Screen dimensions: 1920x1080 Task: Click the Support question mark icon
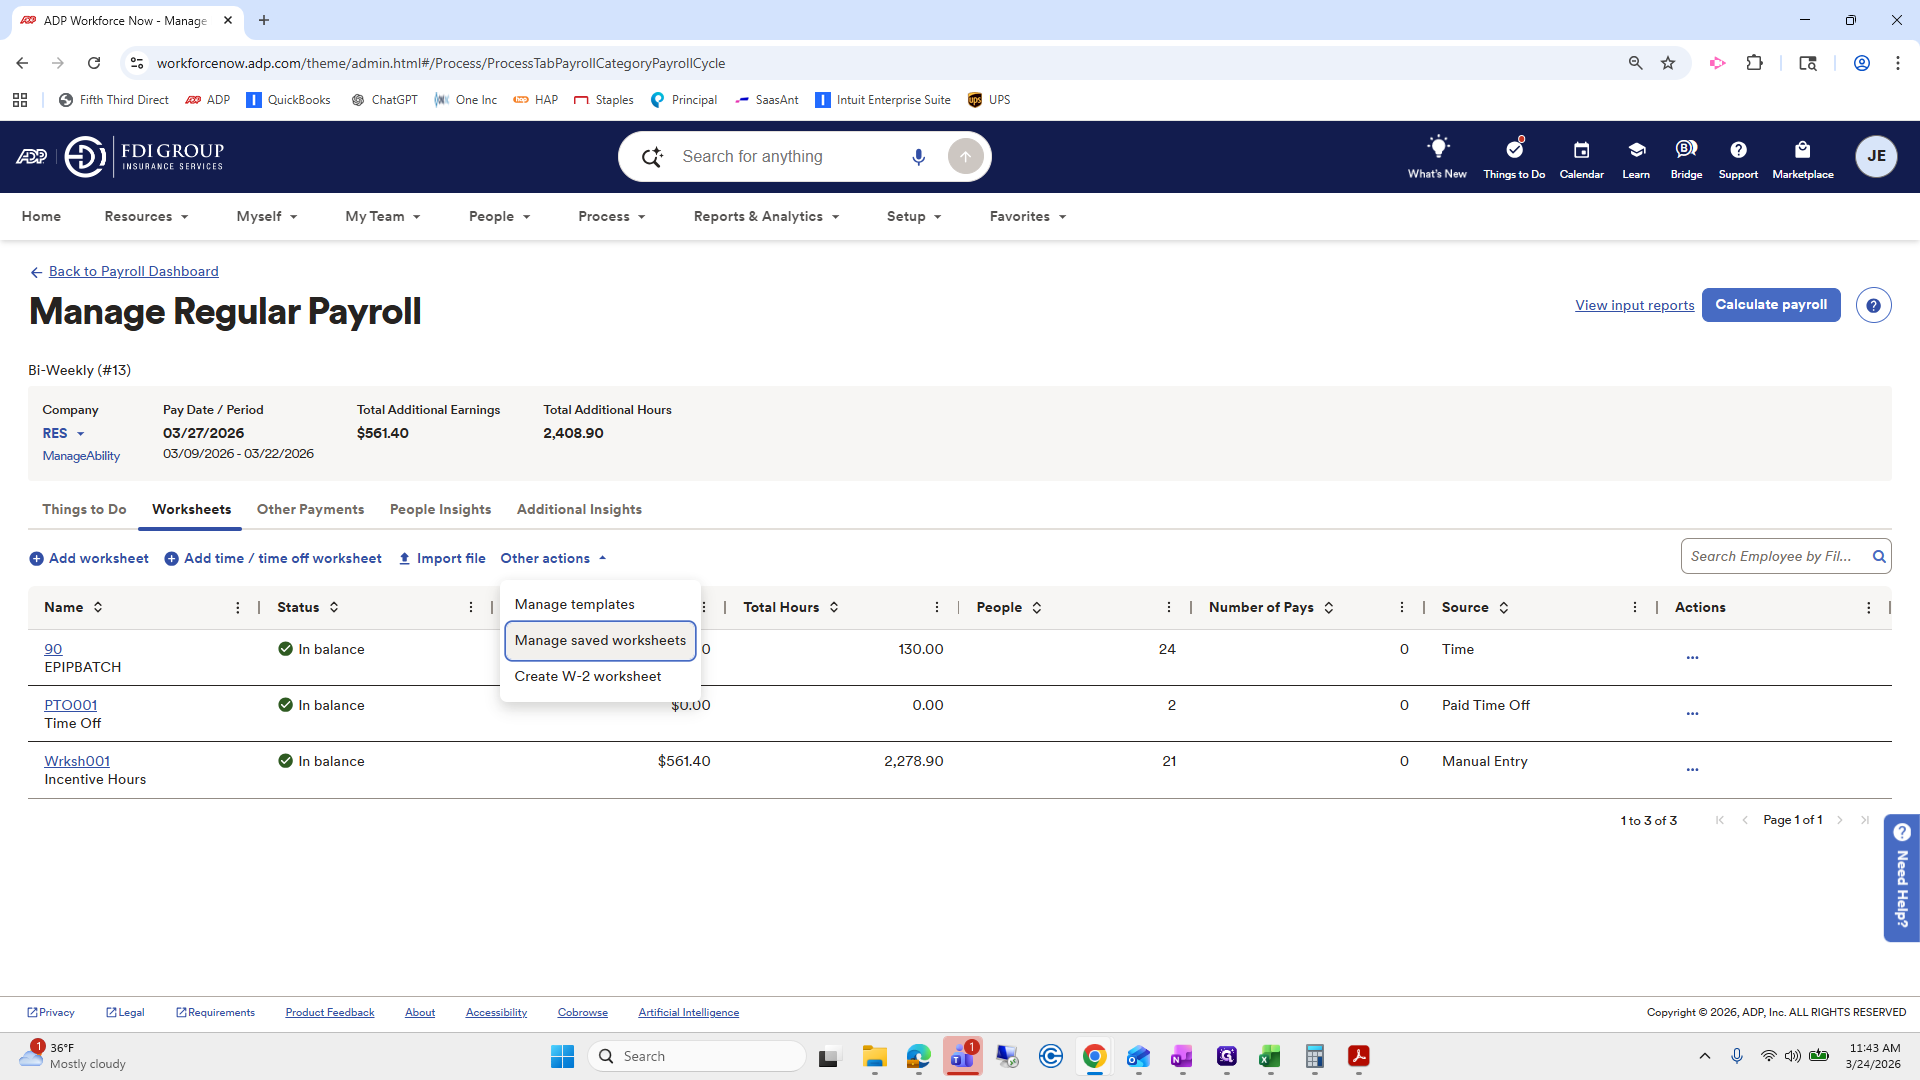pyautogui.click(x=1737, y=150)
